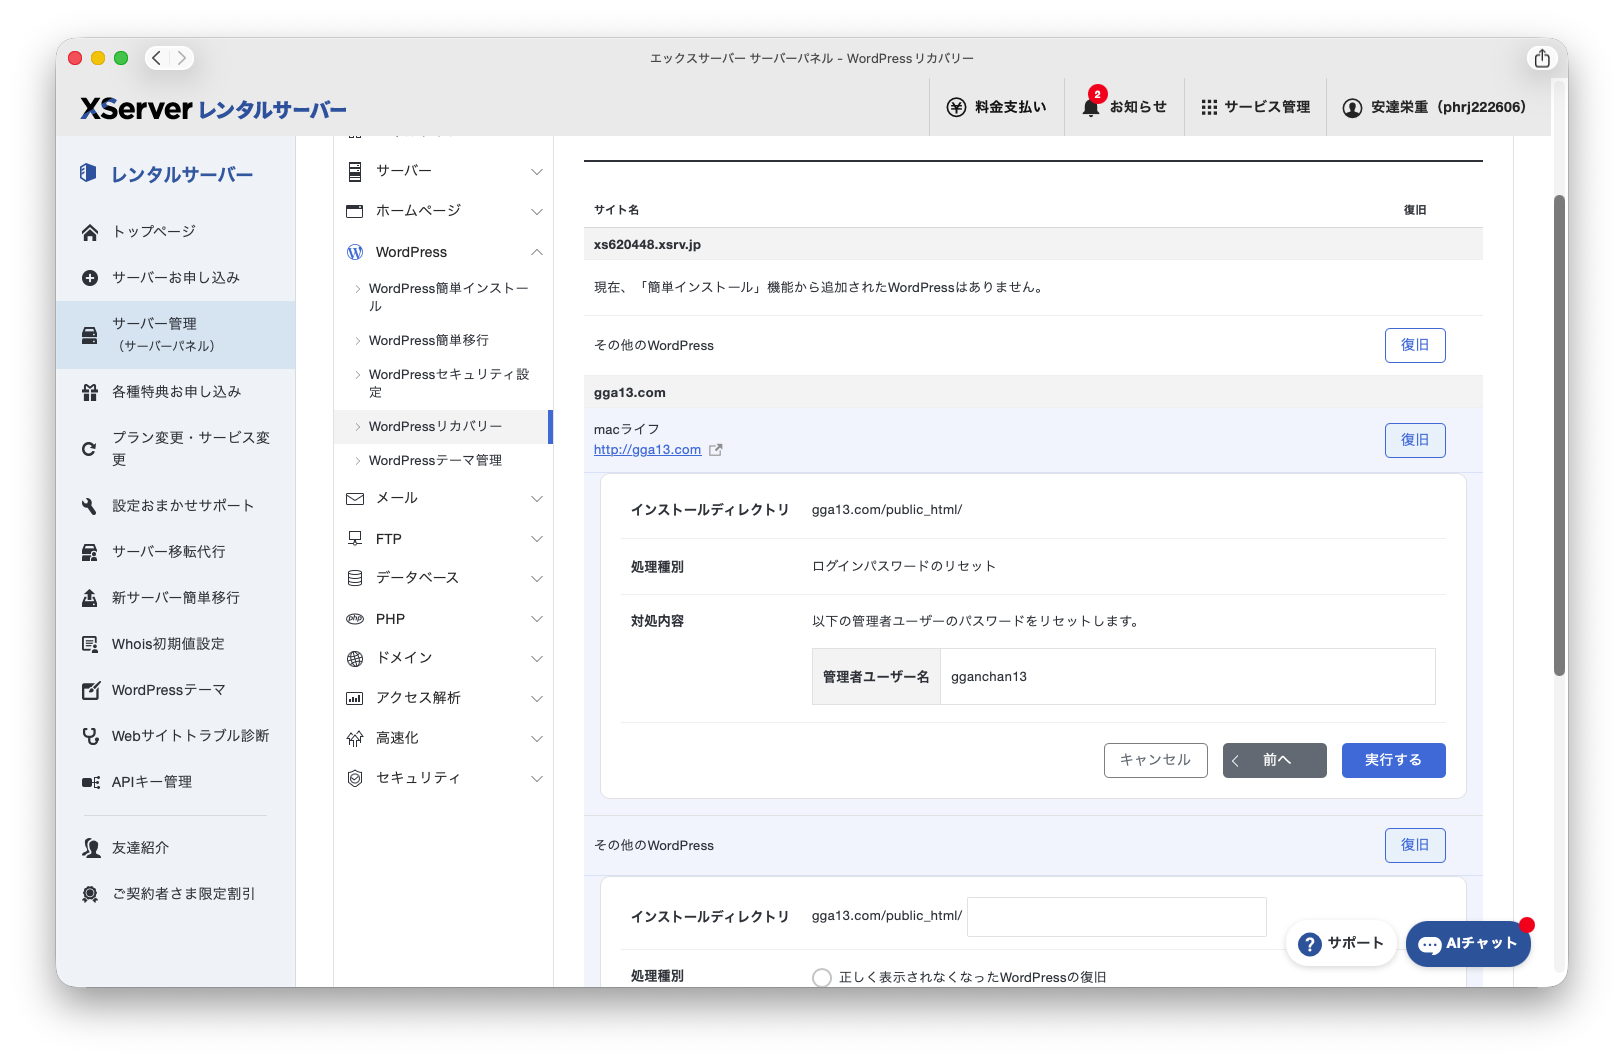Click the WordPressテーマ edit icon
The width and height of the screenshot is (1624, 1061).
click(90, 690)
